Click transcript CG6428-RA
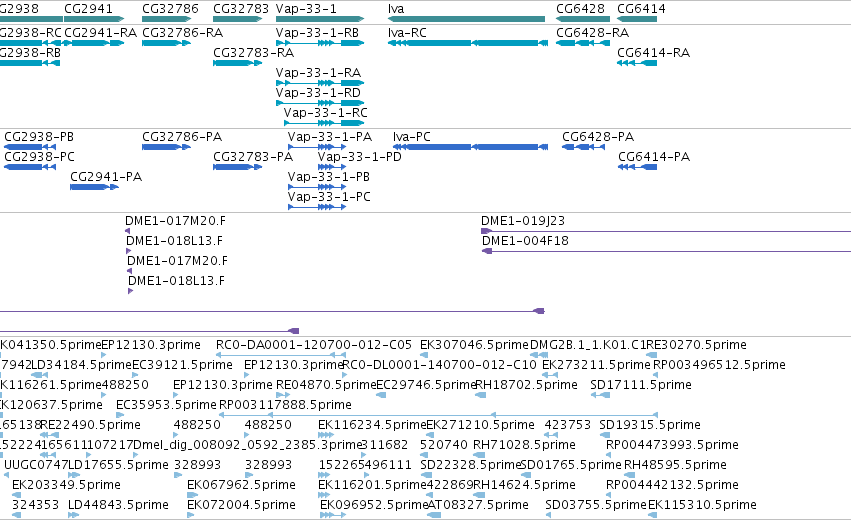Screen dimensions: 851x520 point(593,33)
